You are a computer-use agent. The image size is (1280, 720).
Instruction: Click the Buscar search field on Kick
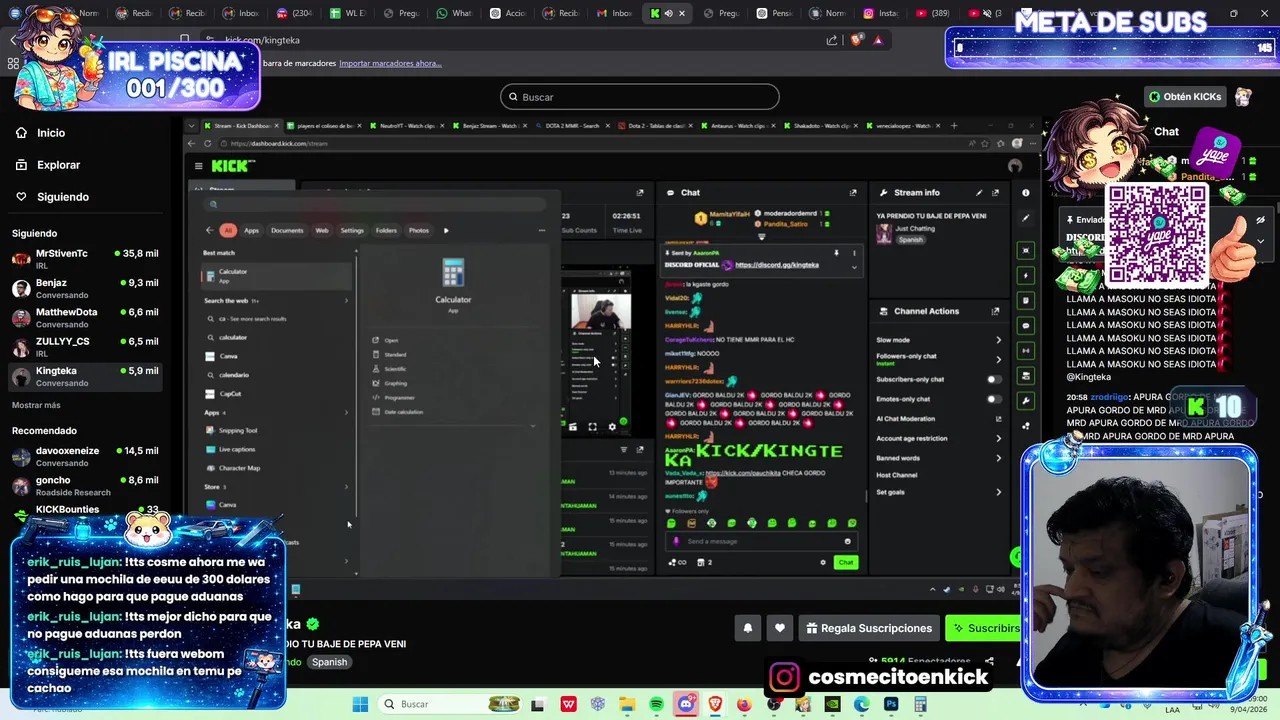(640, 97)
